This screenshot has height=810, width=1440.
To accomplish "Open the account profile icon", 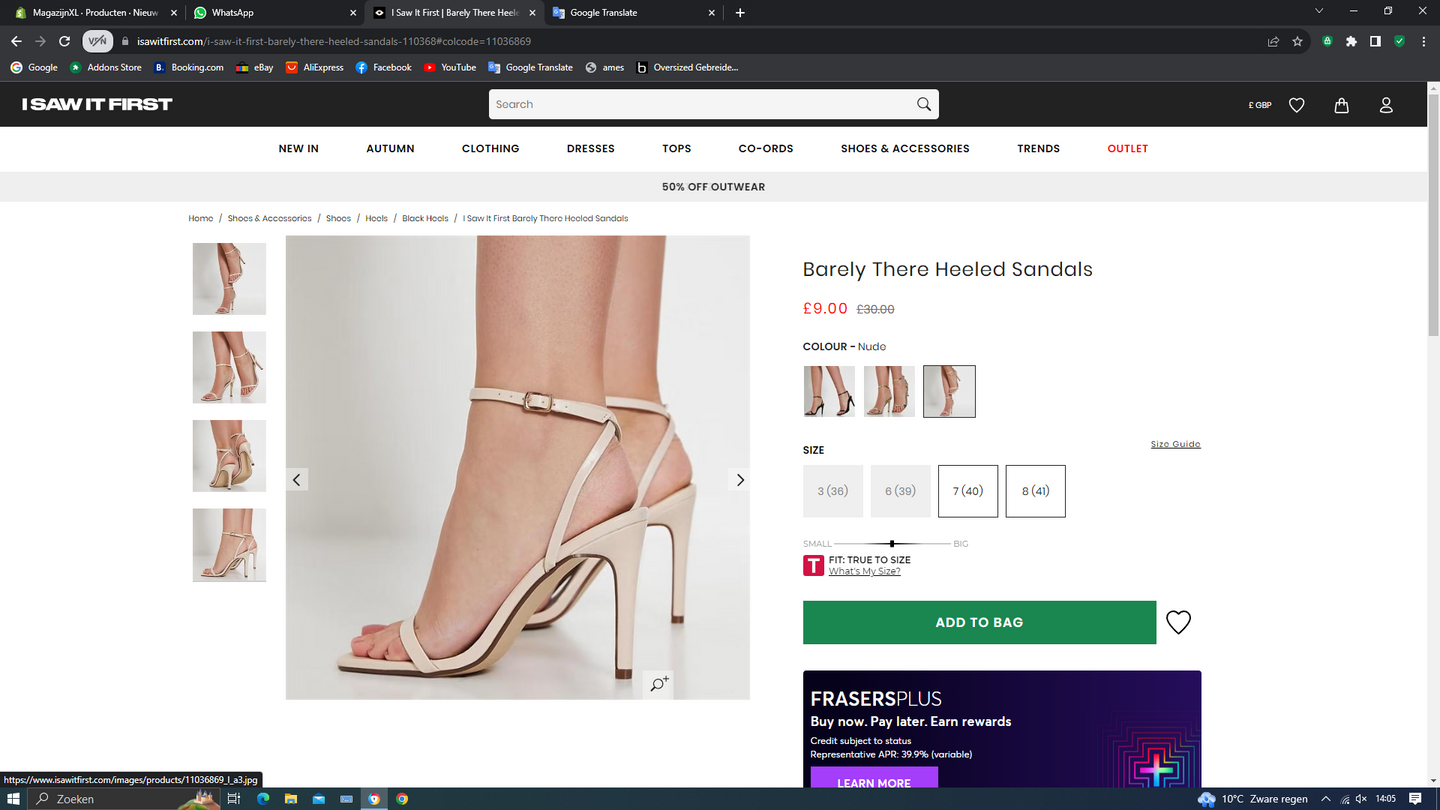I will 1386,105.
